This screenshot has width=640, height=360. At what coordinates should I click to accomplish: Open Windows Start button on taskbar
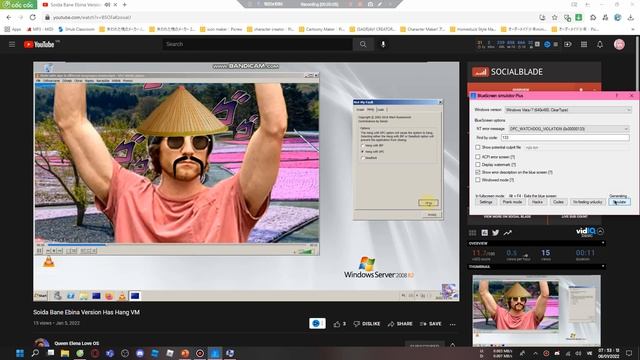pos(20,353)
